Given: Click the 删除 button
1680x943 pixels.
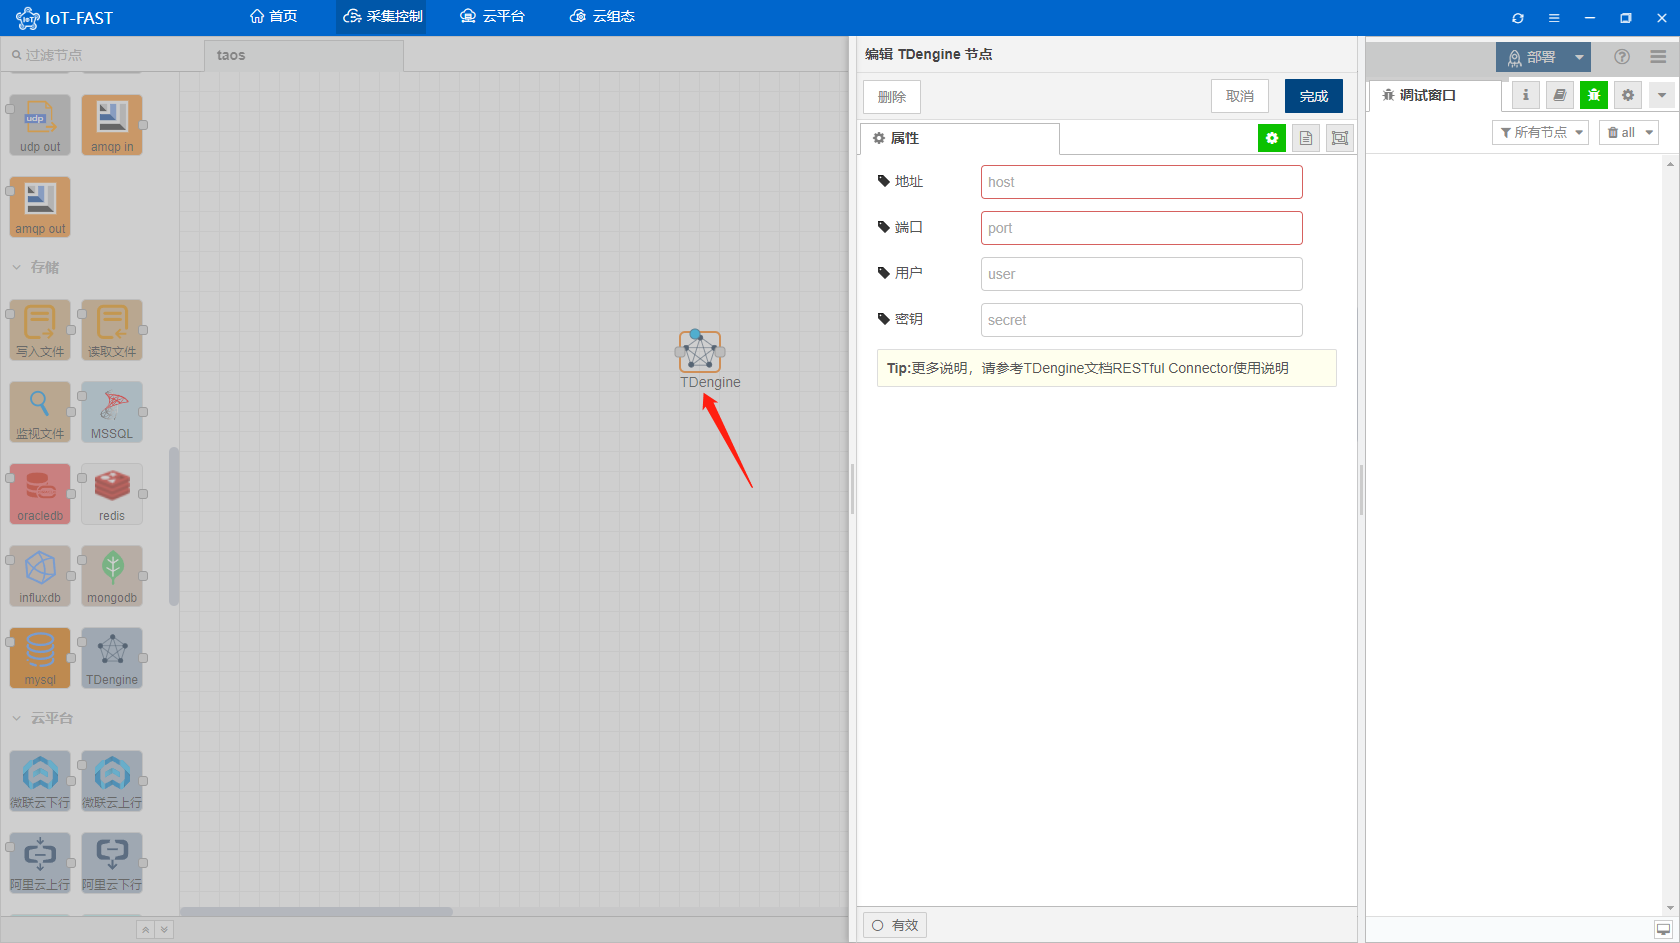Looking at the screenshot, I should coord(892,97).
